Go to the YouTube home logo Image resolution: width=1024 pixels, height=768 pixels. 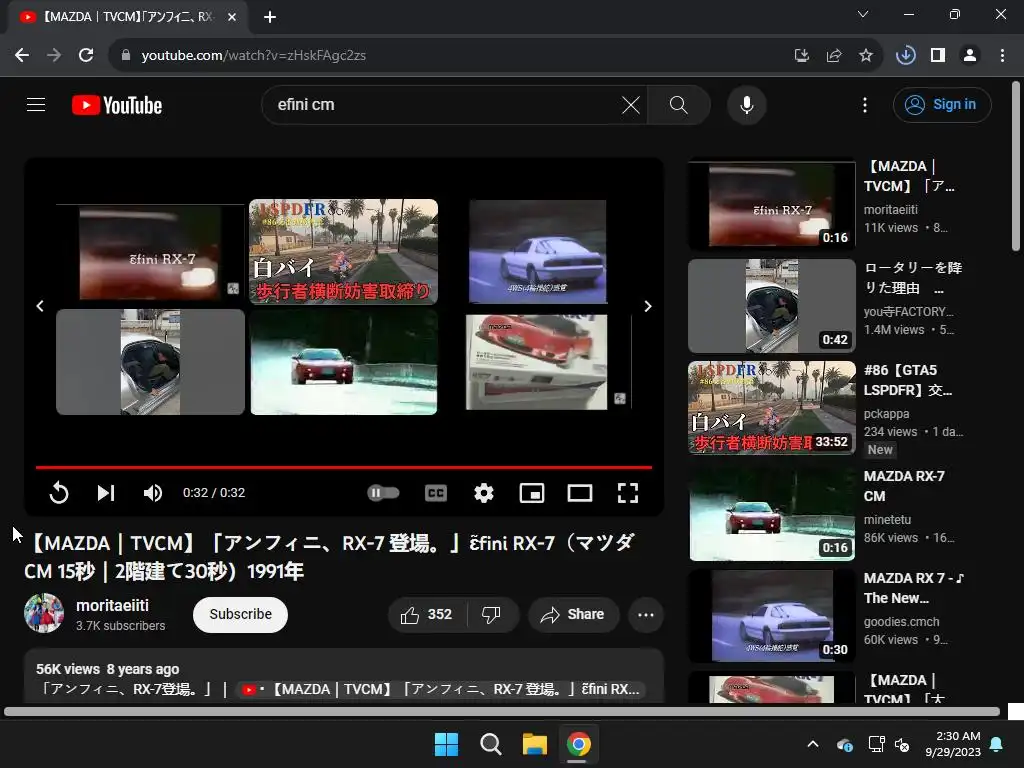tap(117, 105)
